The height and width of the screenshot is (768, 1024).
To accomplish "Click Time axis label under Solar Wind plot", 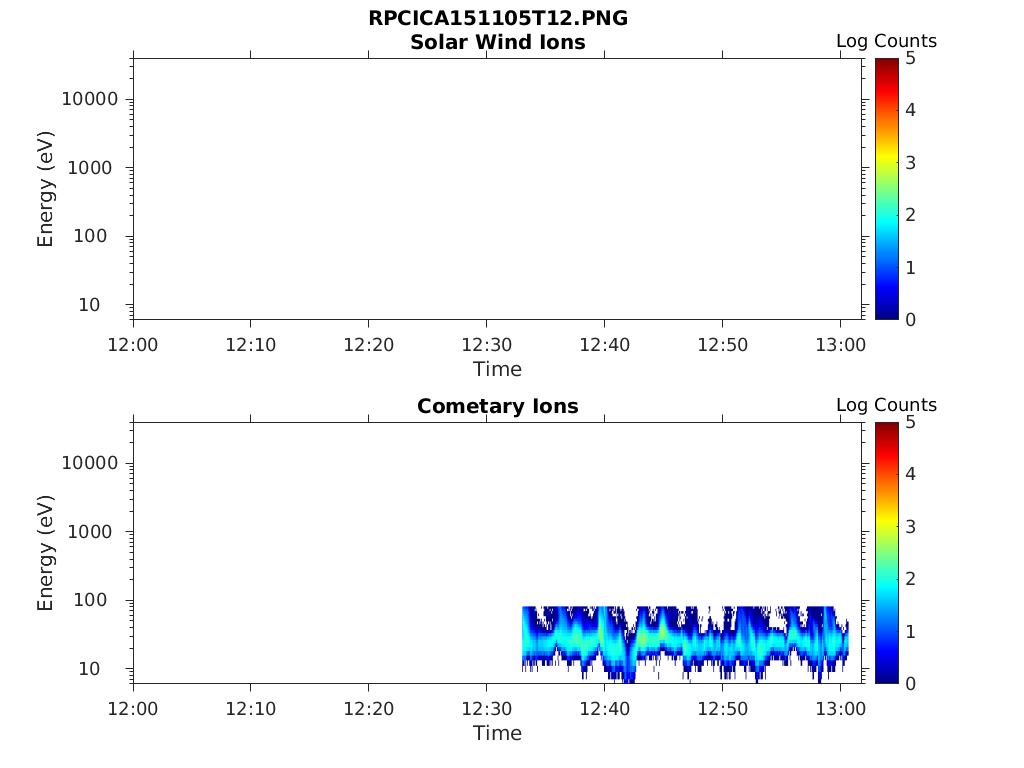I will pos(497,370).
